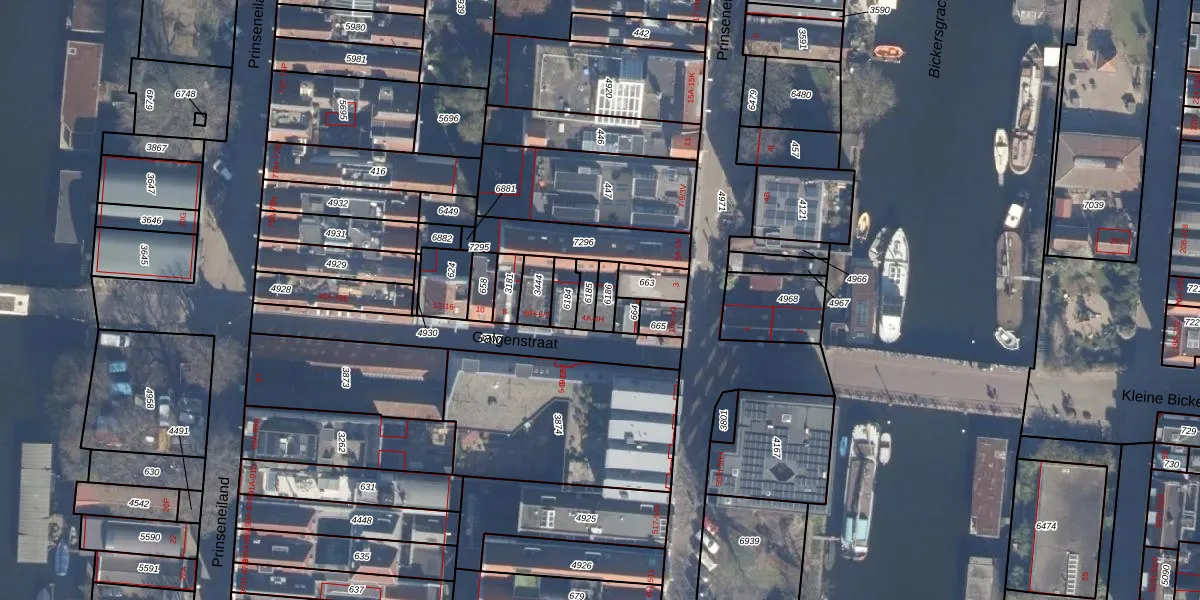Select parcel label 663
Screen dimensions: 1200x600
[647, 283]
